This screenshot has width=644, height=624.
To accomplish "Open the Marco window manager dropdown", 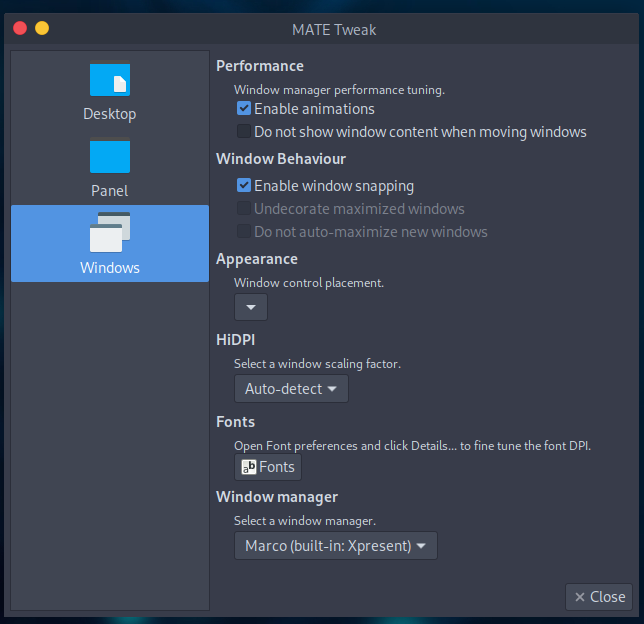I will (x=335, y=546).
